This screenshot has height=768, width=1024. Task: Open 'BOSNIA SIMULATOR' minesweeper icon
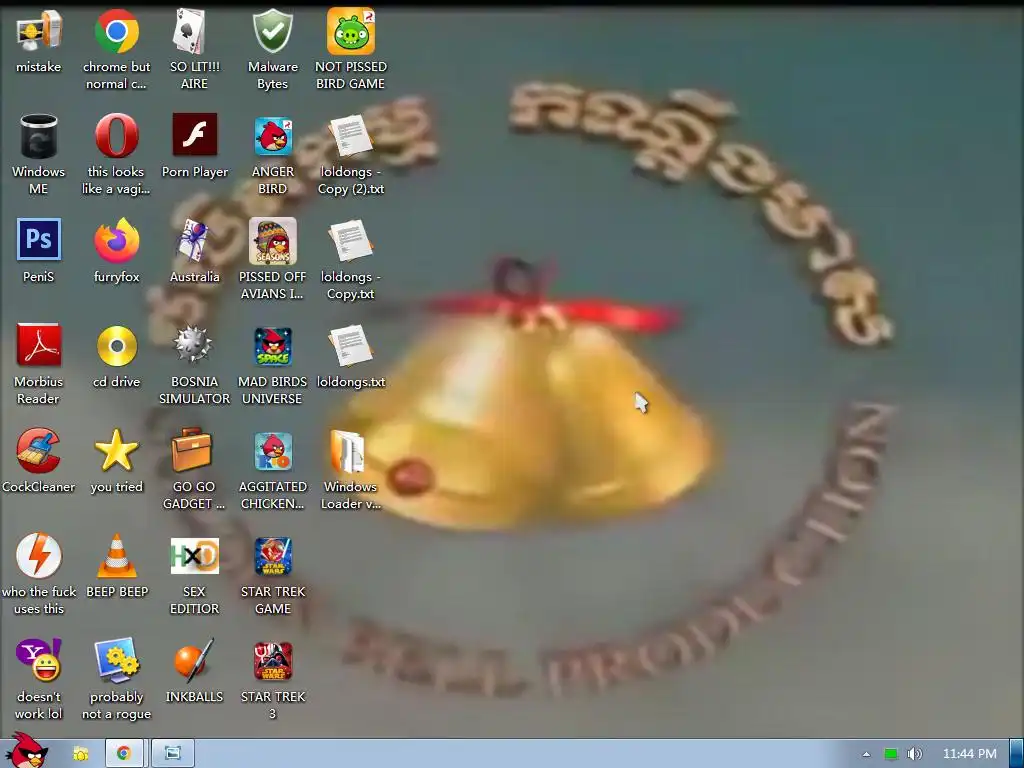click(193, 344)
